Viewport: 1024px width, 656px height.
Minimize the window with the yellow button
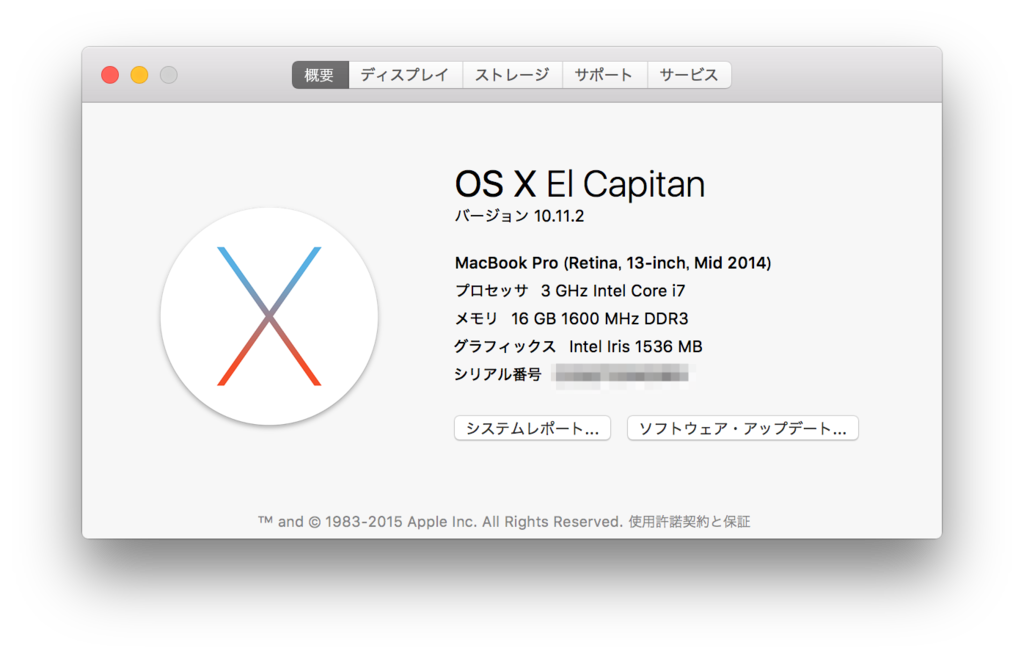(140, 75)
